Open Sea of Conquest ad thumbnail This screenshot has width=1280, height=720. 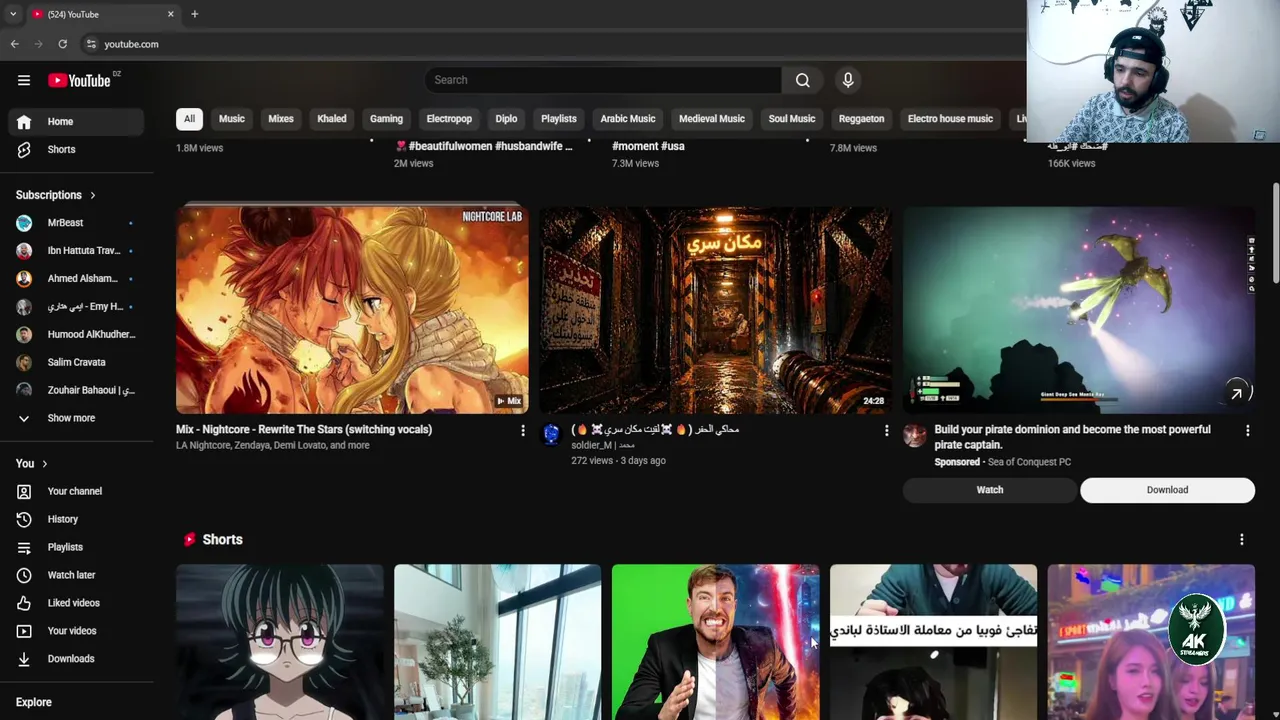[1079, 310]
